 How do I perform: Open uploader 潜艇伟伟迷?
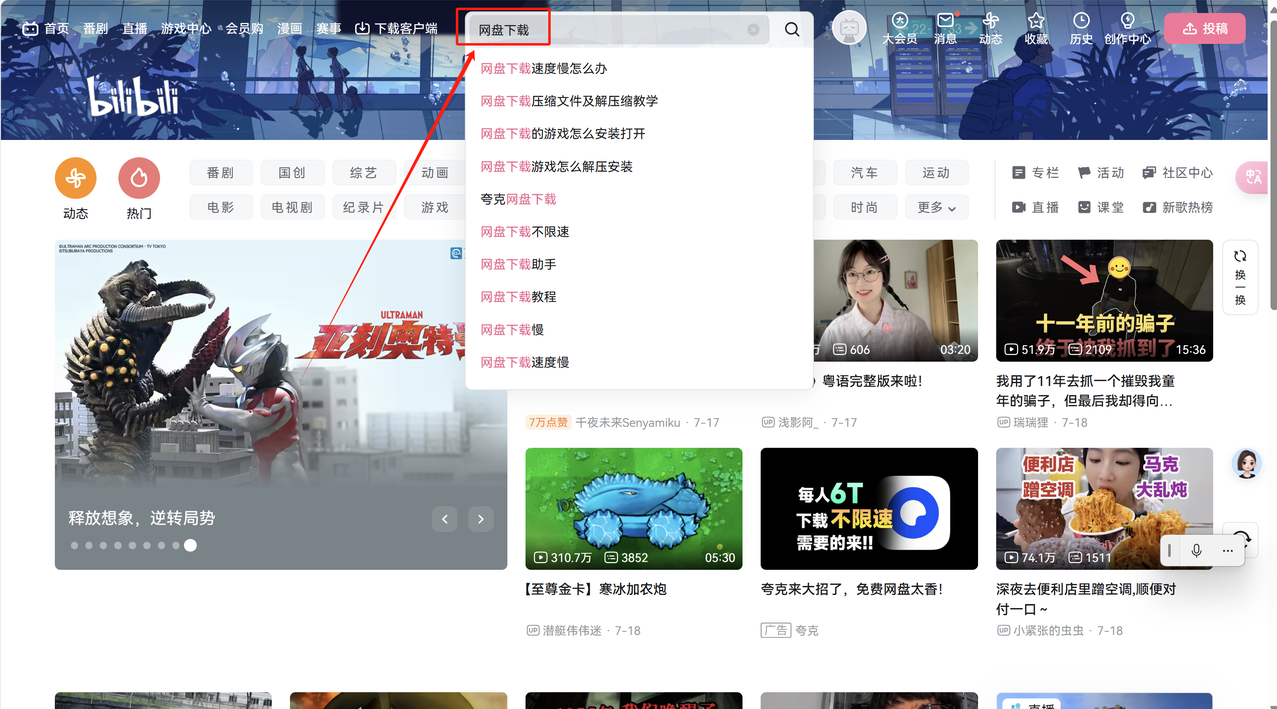573,630
